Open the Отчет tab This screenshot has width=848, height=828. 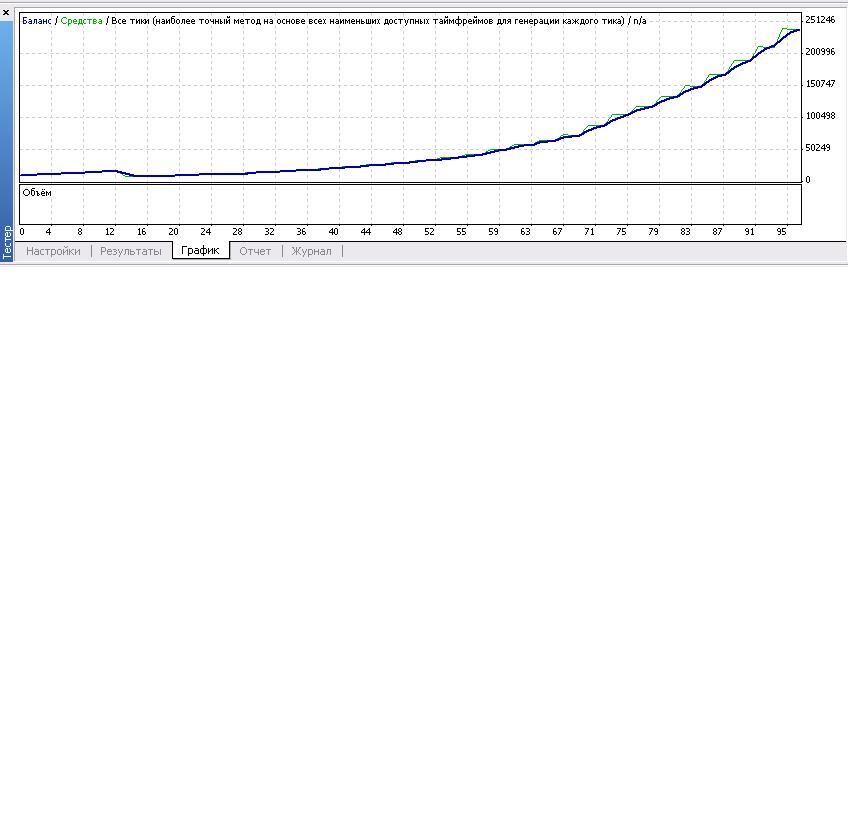[255, 251]
